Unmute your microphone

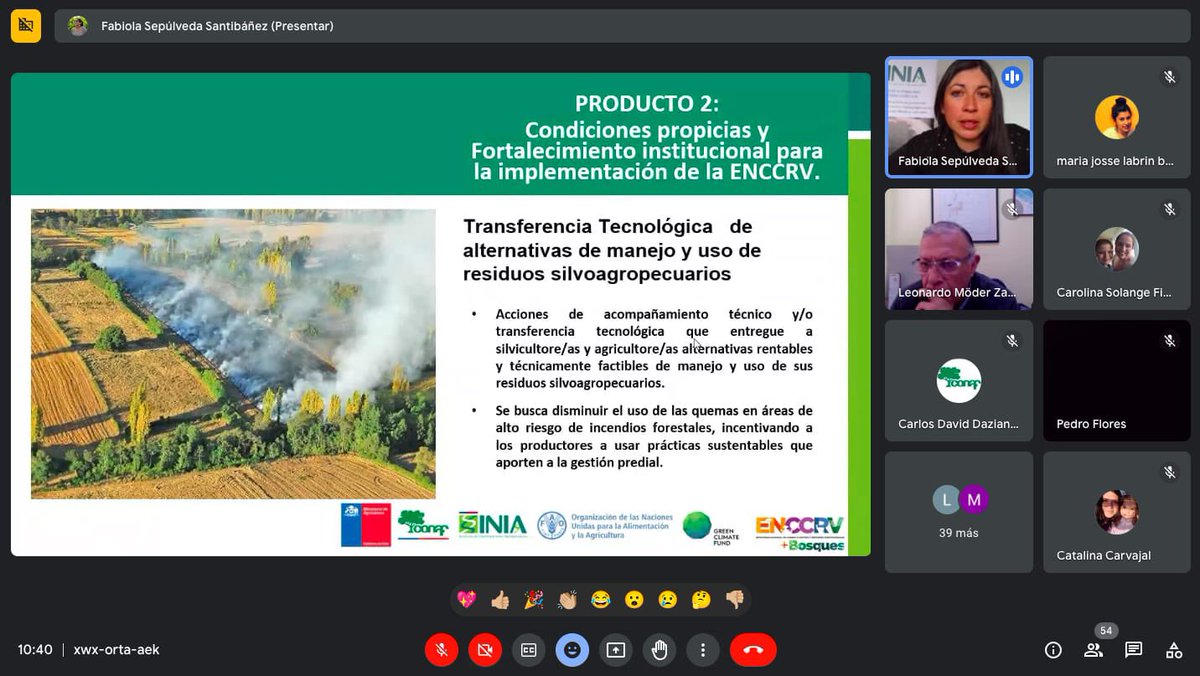pos(441,650)
